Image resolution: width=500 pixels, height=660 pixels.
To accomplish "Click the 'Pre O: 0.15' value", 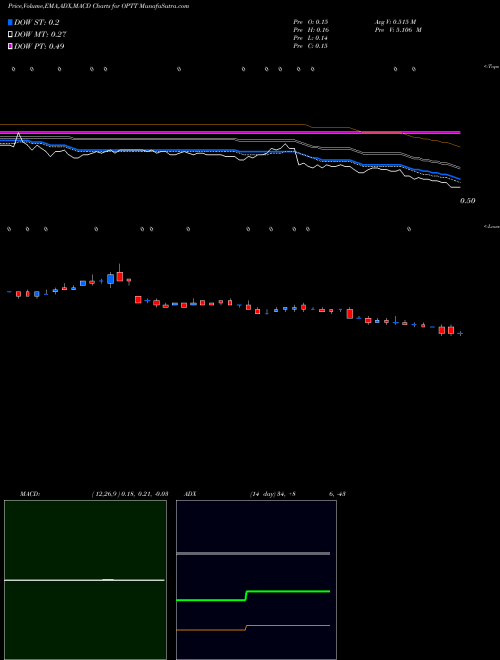I will [311, 22].
